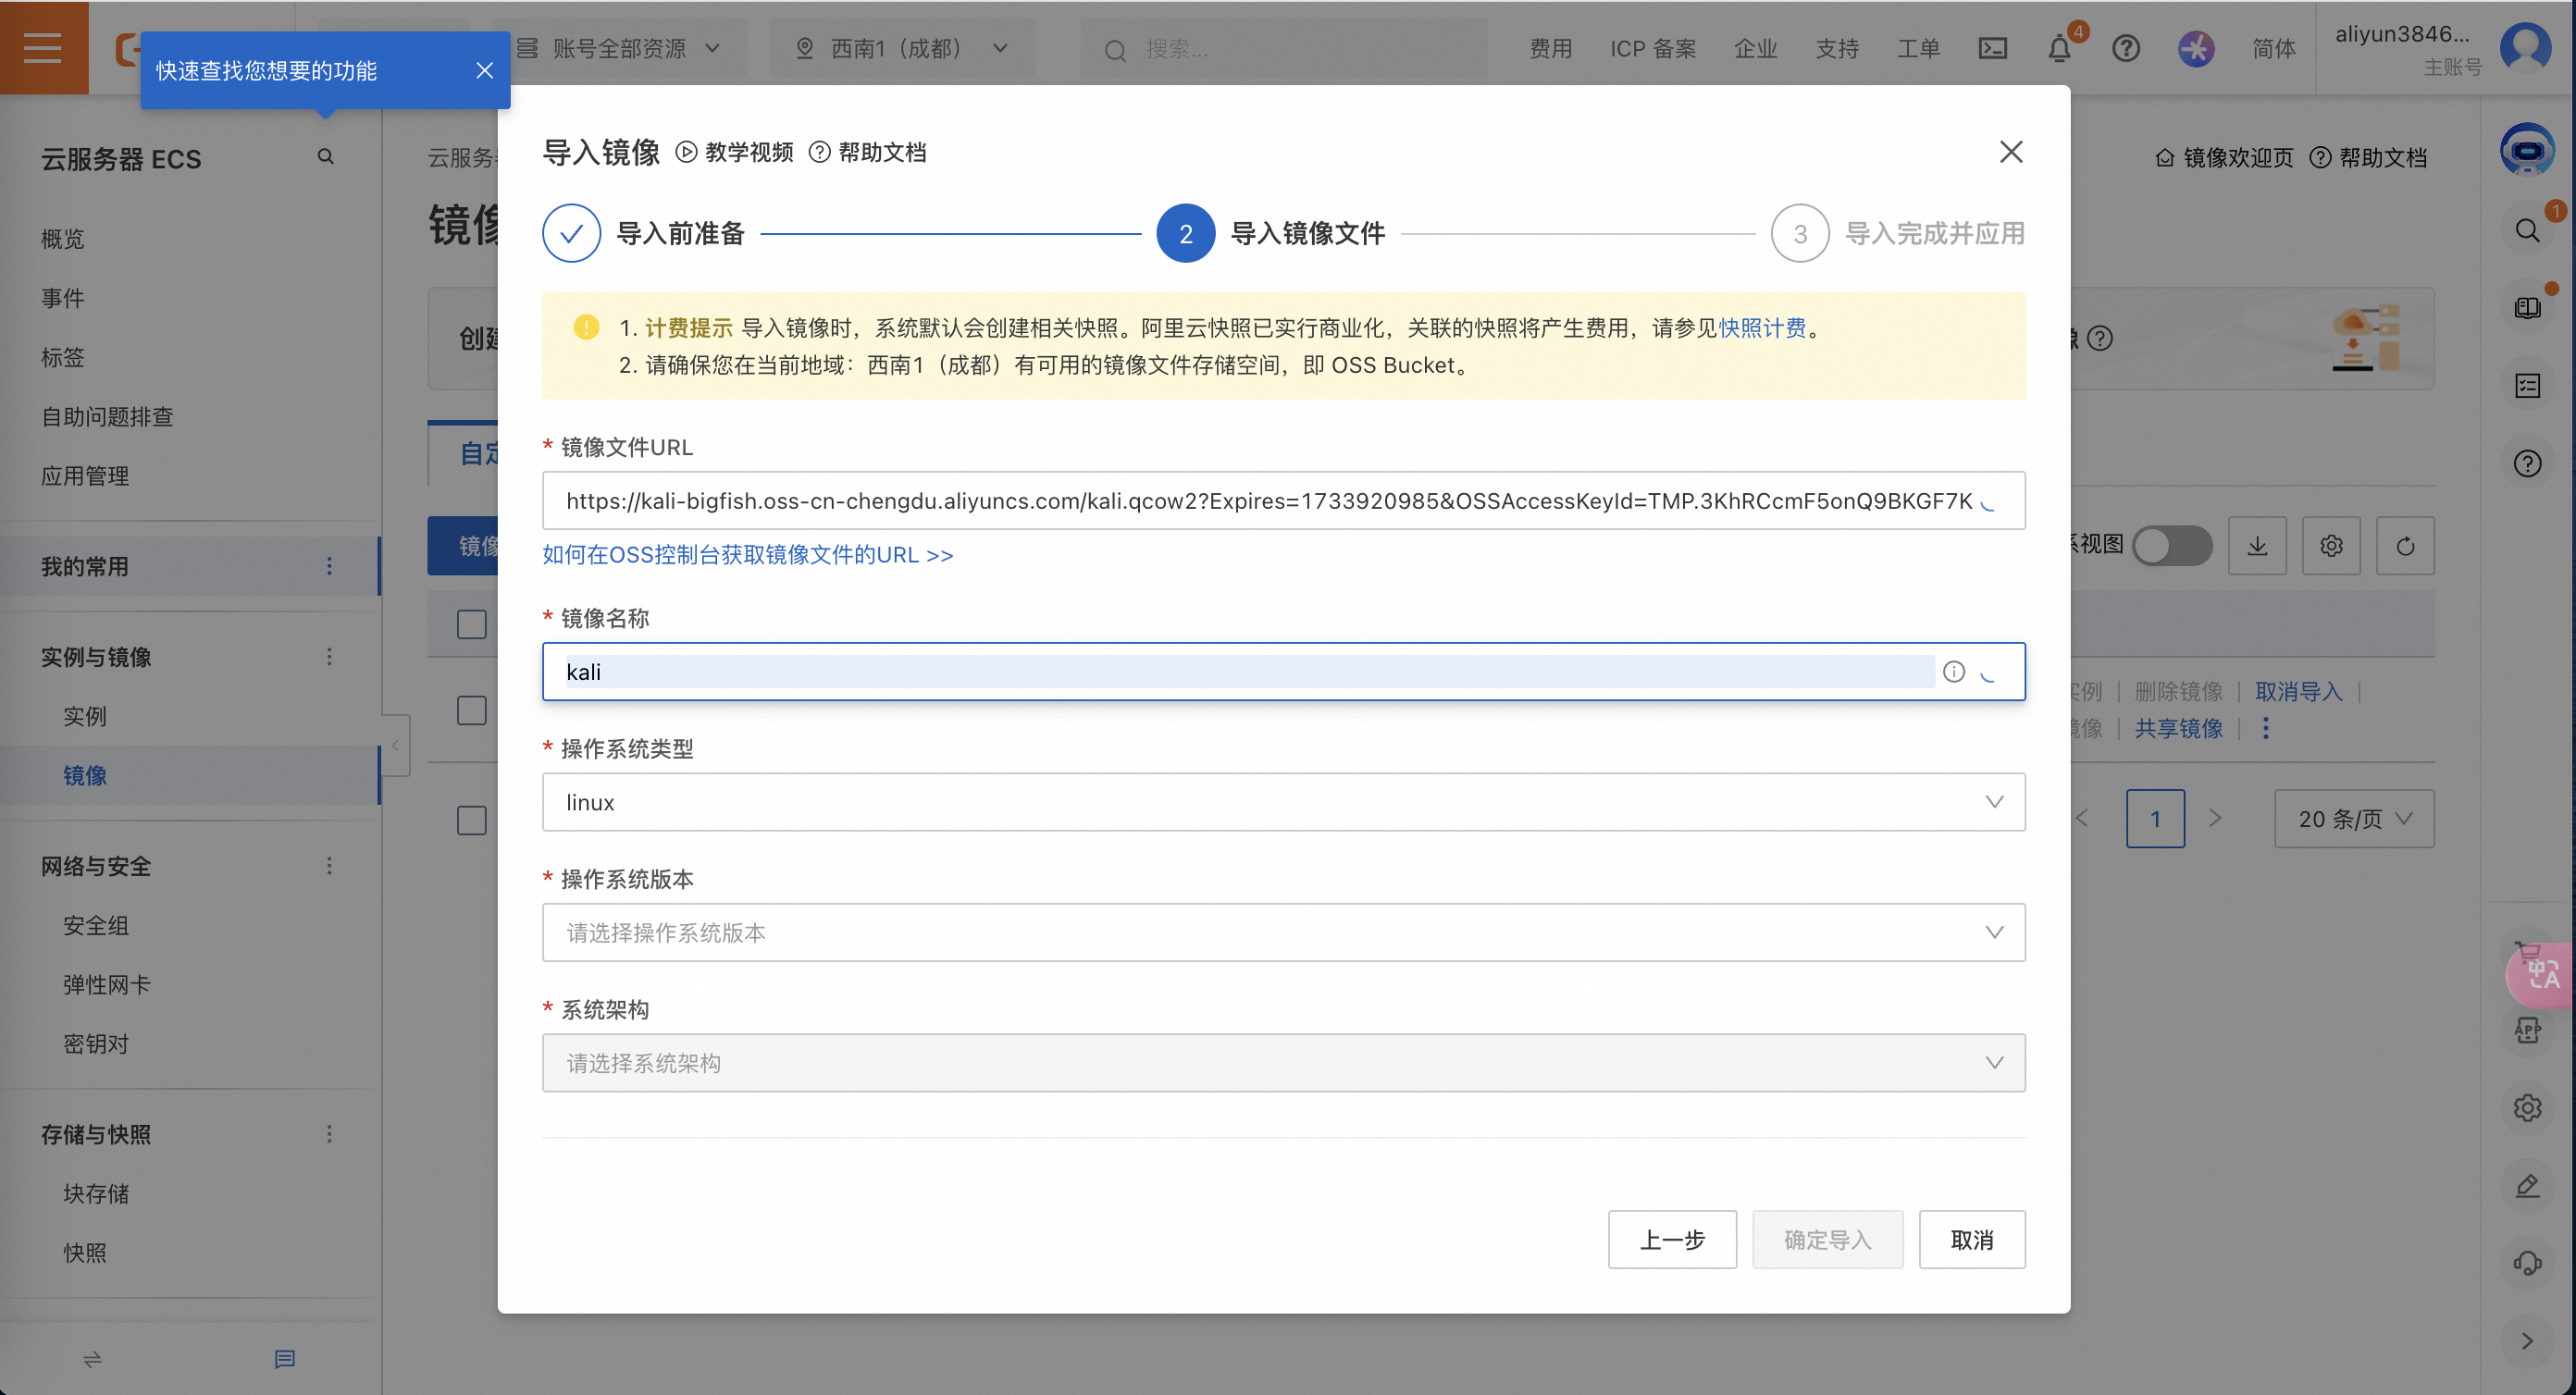The height and width of the screenshot is (1395, 2576).
Task: Open image list column settings gear
Action: [x=2331, y=546]
